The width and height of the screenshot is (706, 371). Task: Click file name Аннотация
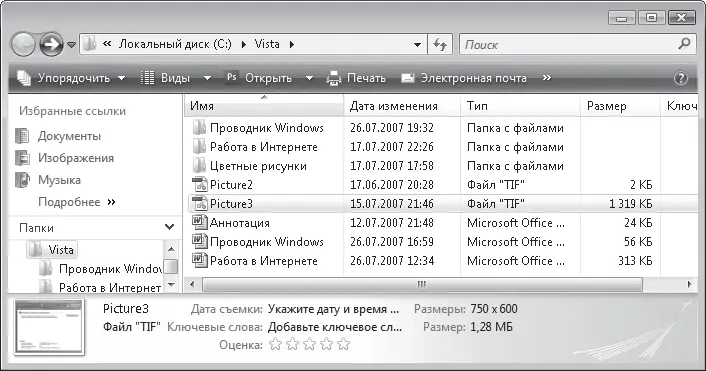coord(240,223)
